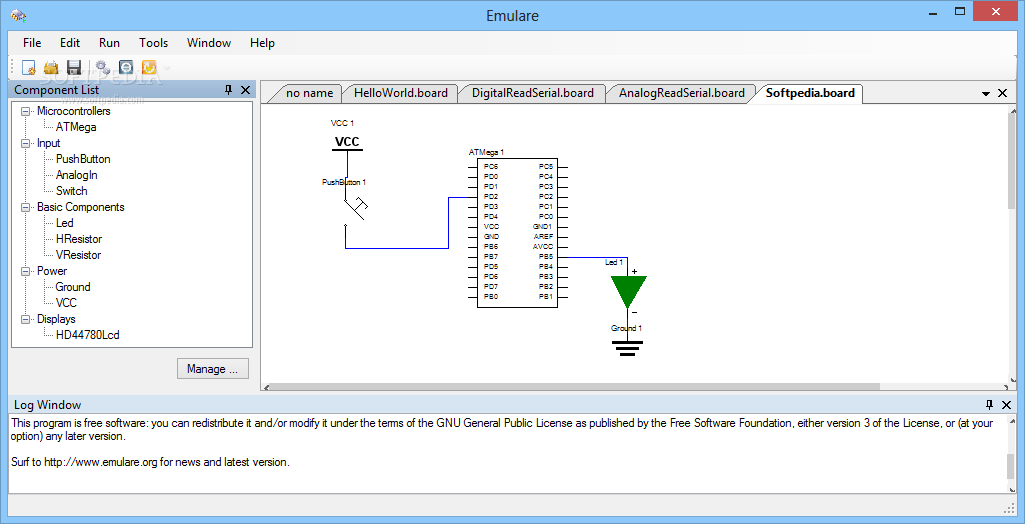Screen dimensions: 1025x524
Task: Select ATMega in the component list
Action: tap(76, 127)
